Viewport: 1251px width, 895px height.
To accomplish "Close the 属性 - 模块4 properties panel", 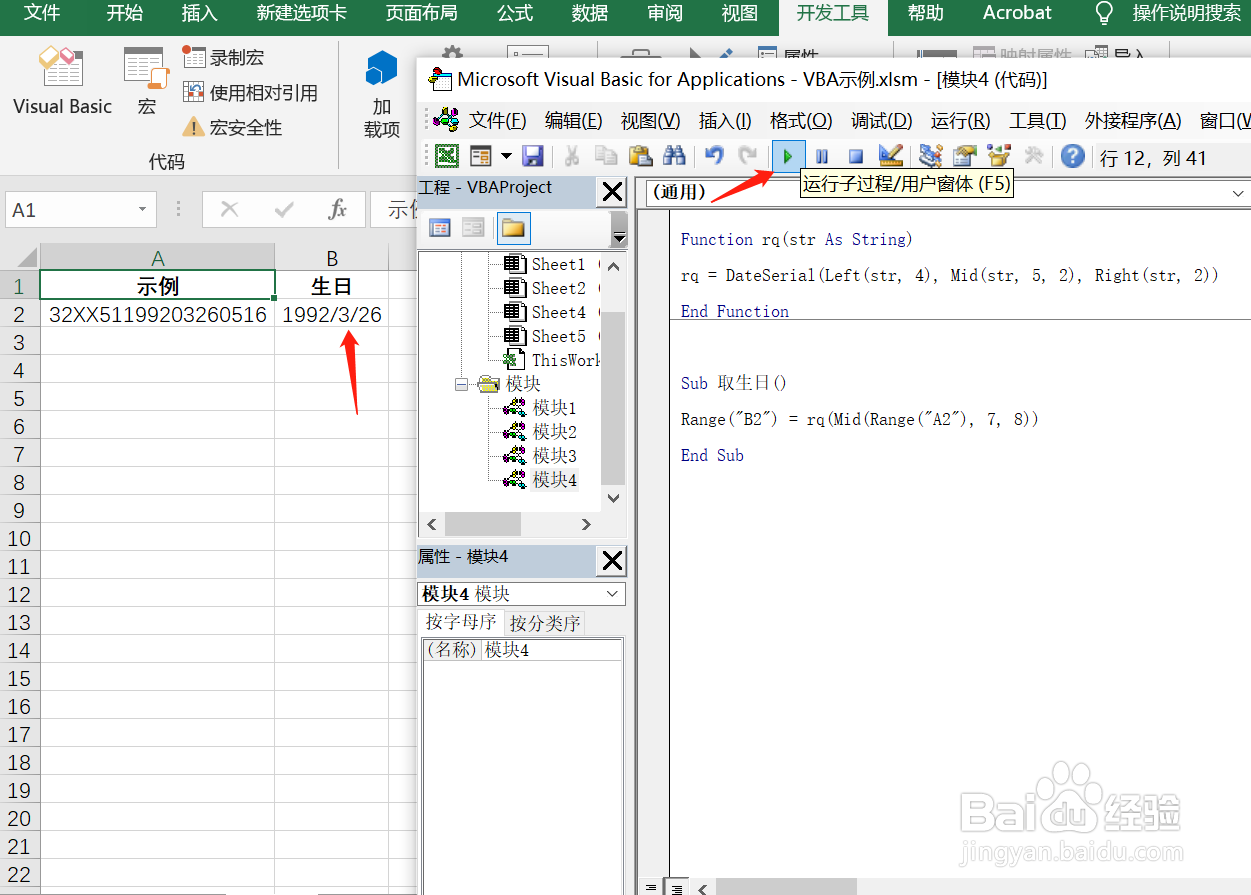I will tap(611, 561).
